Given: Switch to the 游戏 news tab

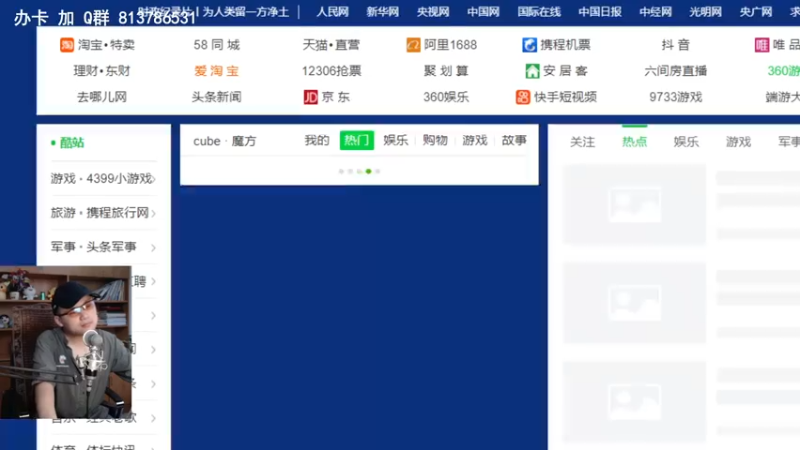Looking at the screenshot, I should (738, 142).
